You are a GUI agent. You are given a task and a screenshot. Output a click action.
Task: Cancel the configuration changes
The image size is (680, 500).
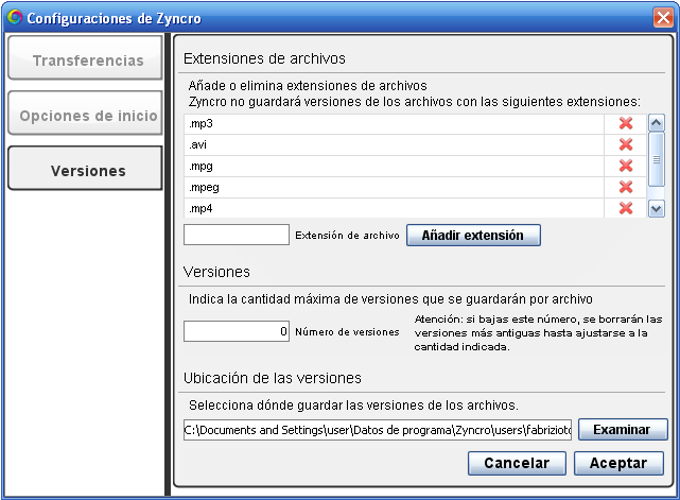point(517,463)
